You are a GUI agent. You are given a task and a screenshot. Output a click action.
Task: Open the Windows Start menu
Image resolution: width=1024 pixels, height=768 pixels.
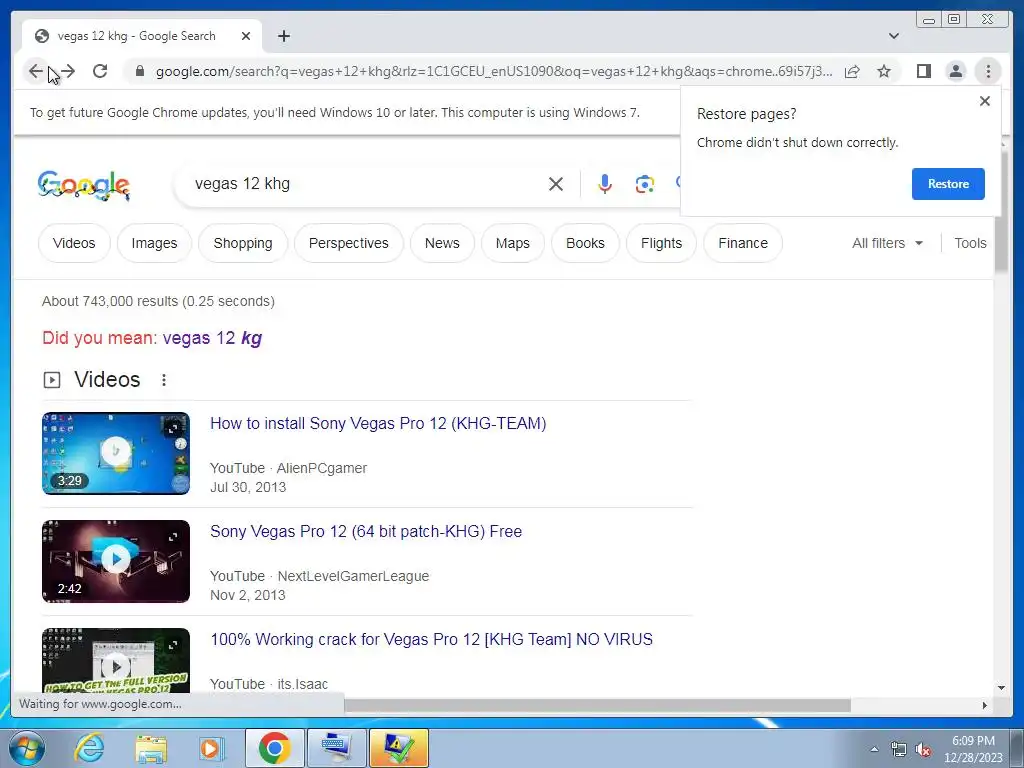pos(27,748)
